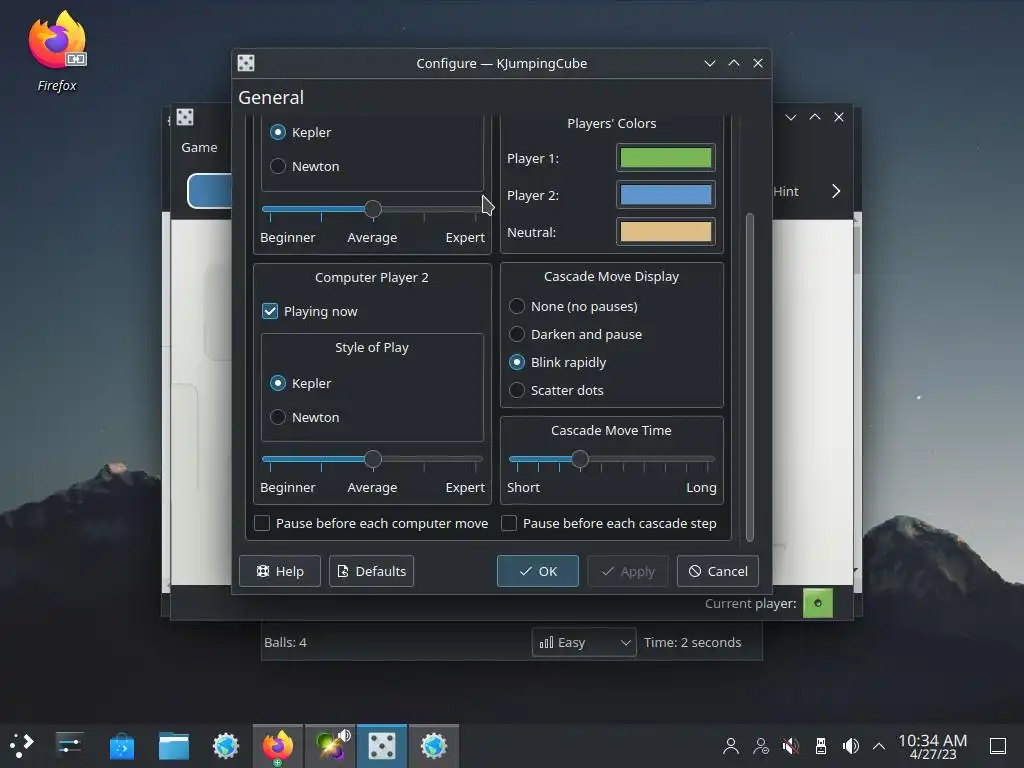Open System Settings from the taskbar

[69, 745]
